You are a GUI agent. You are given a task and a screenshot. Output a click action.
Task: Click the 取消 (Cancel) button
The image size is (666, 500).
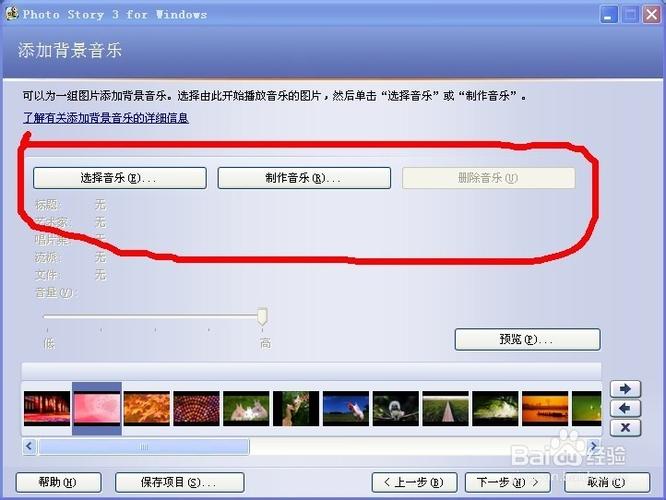point(607,483)
